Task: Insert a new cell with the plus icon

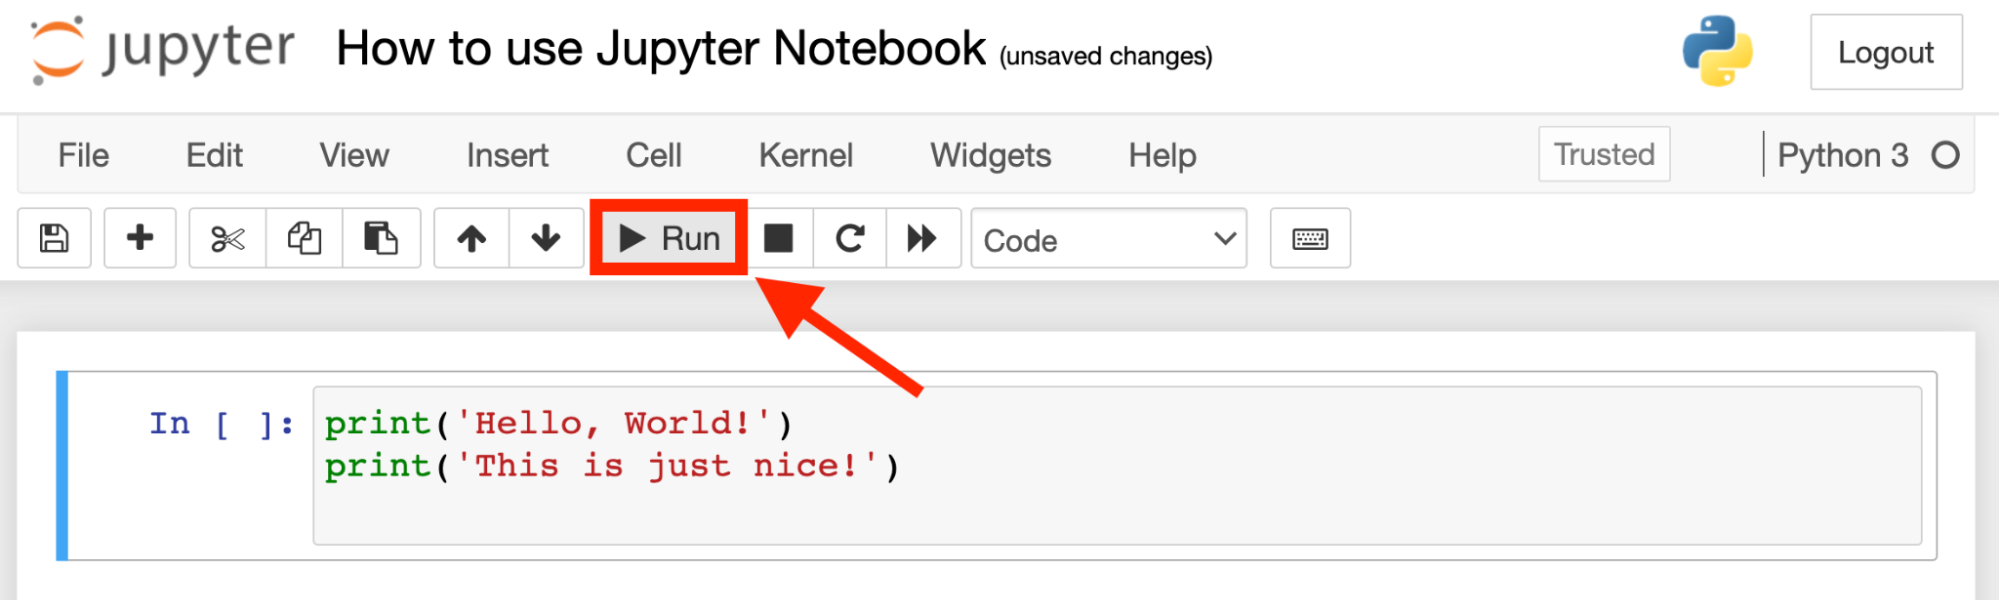Action: pyautogui.click(x=140, y=239)
